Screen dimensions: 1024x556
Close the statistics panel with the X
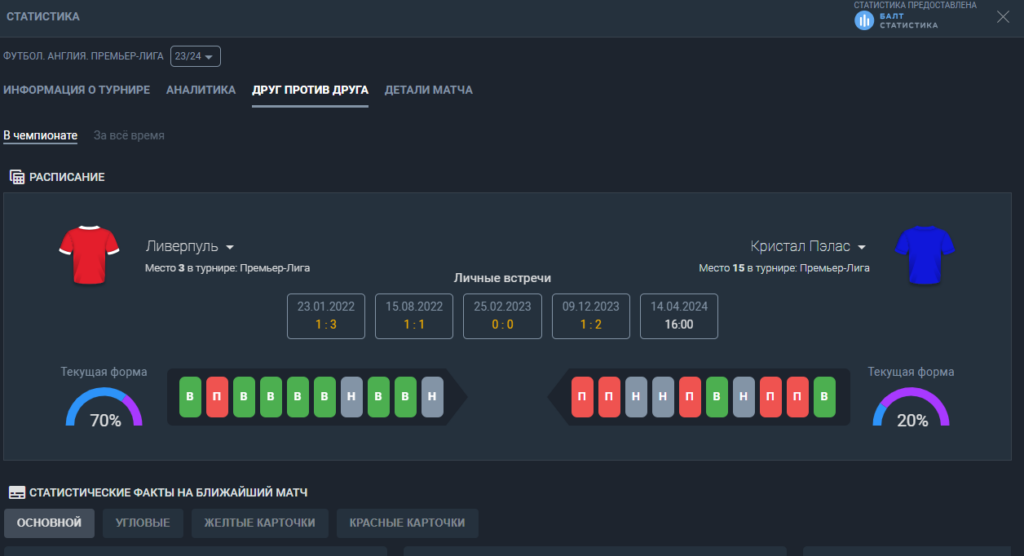coord(1003,17)
